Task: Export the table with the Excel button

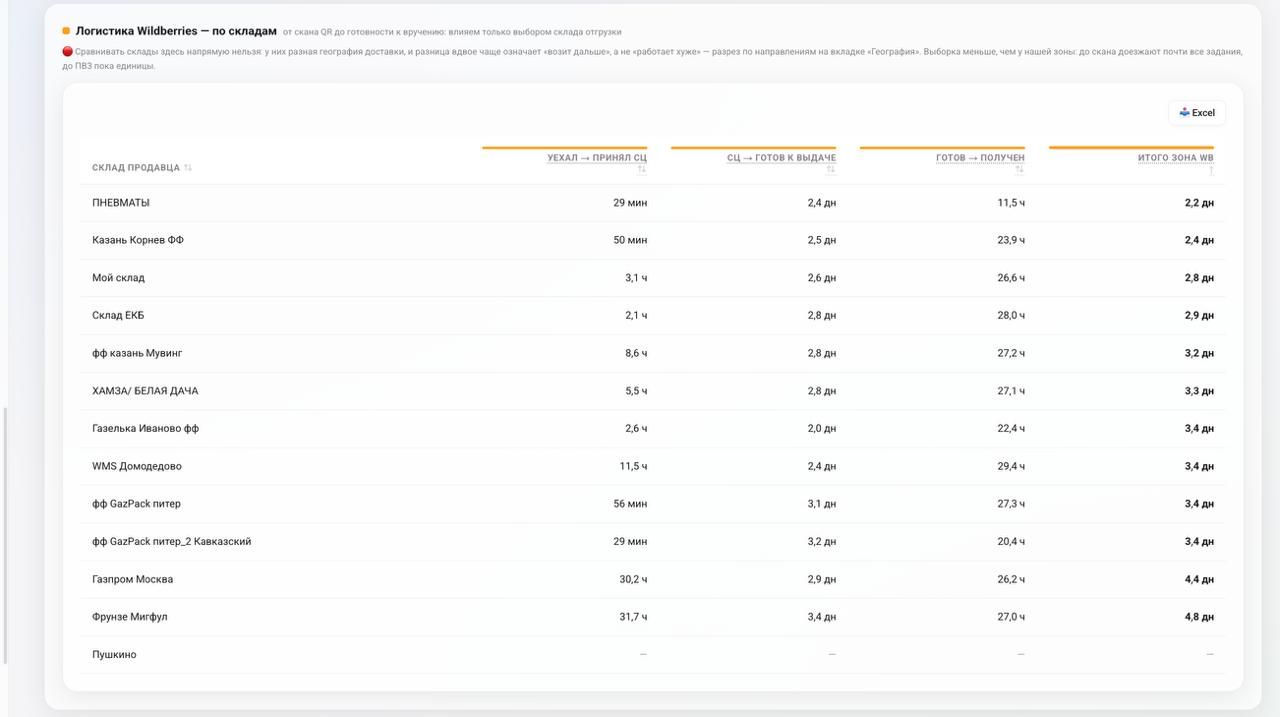Action: 1197,113
